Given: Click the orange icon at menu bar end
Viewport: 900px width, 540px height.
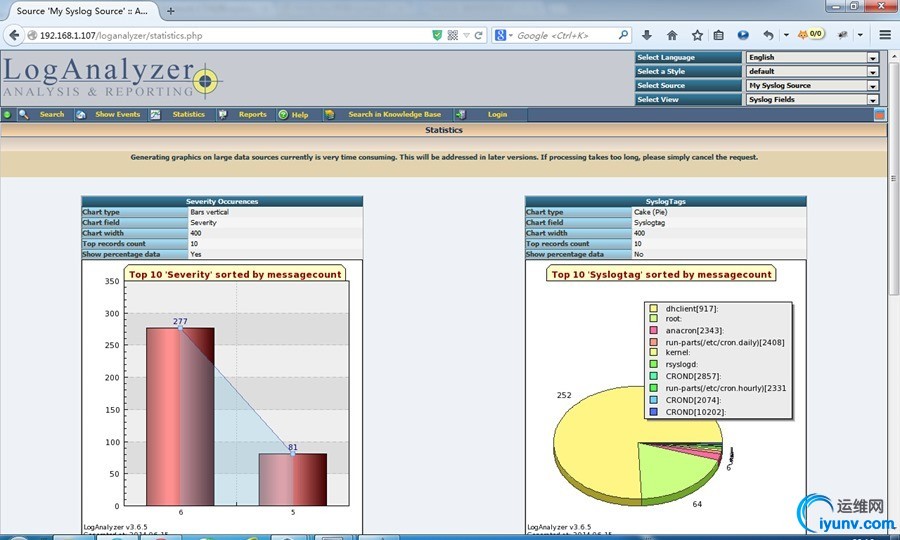Looking at the screenshot, I should pos(879,115).
